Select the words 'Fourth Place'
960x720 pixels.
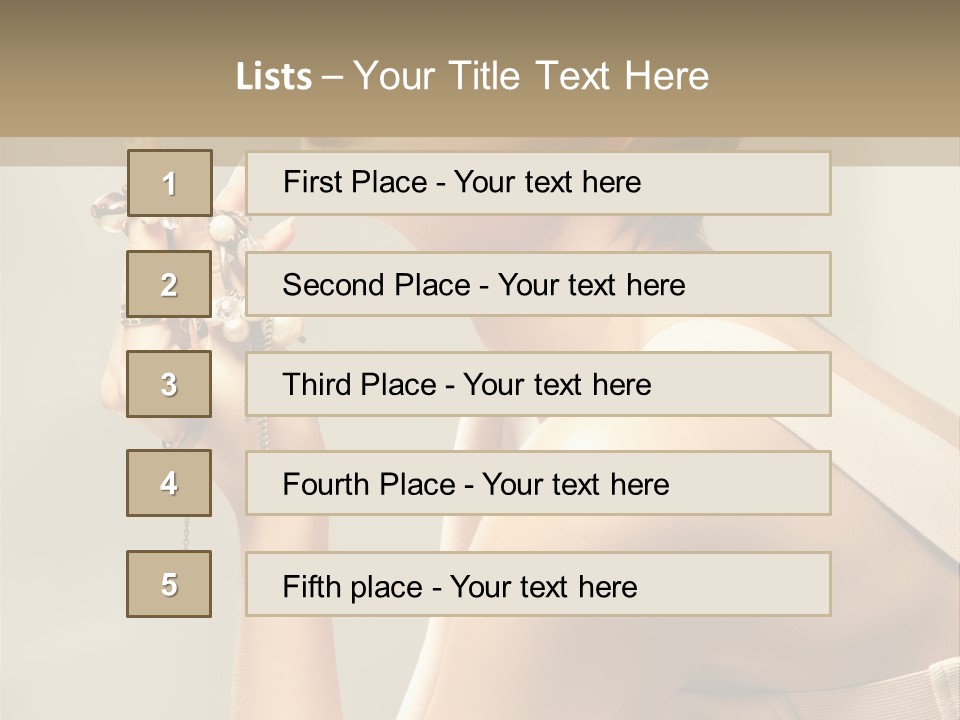369,484
